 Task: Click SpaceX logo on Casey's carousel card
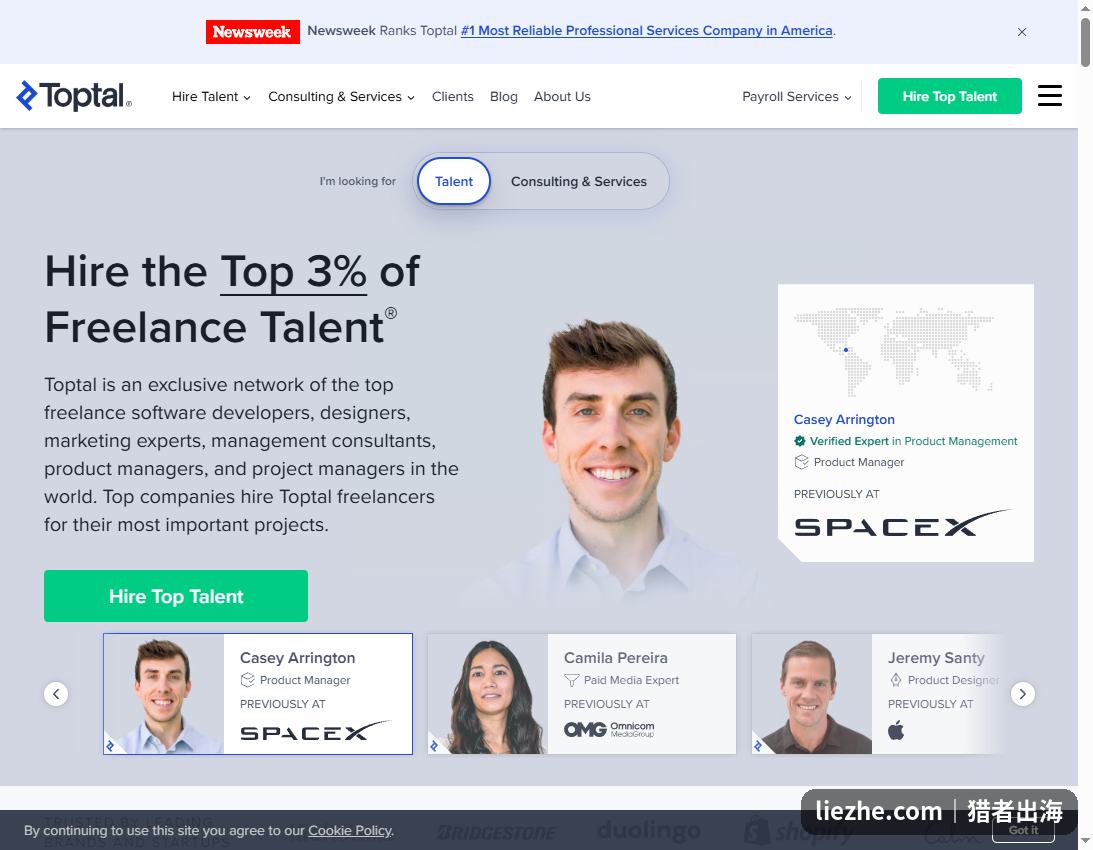point(315,730)
